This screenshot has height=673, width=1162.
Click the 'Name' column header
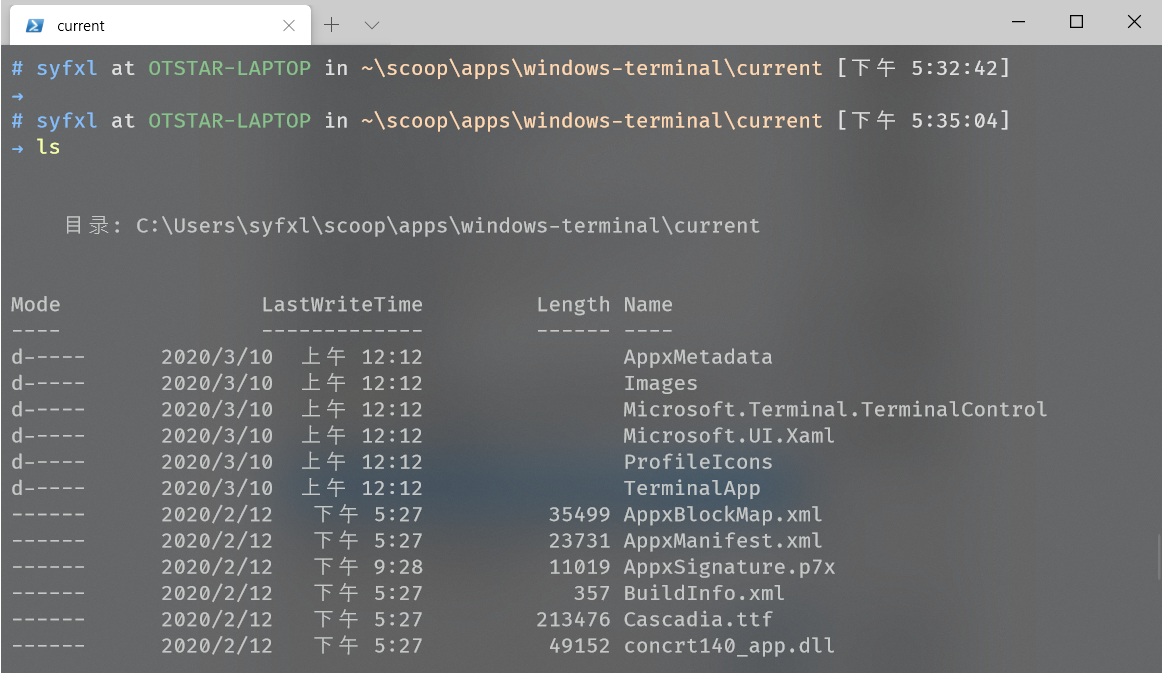648,305
